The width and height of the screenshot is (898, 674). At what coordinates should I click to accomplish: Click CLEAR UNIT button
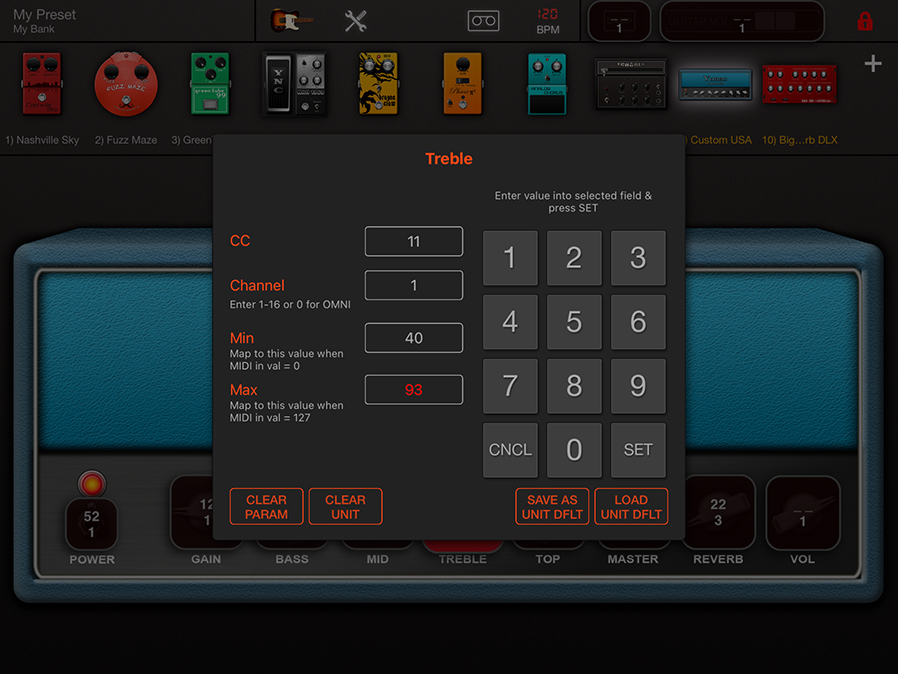[345, 507]
